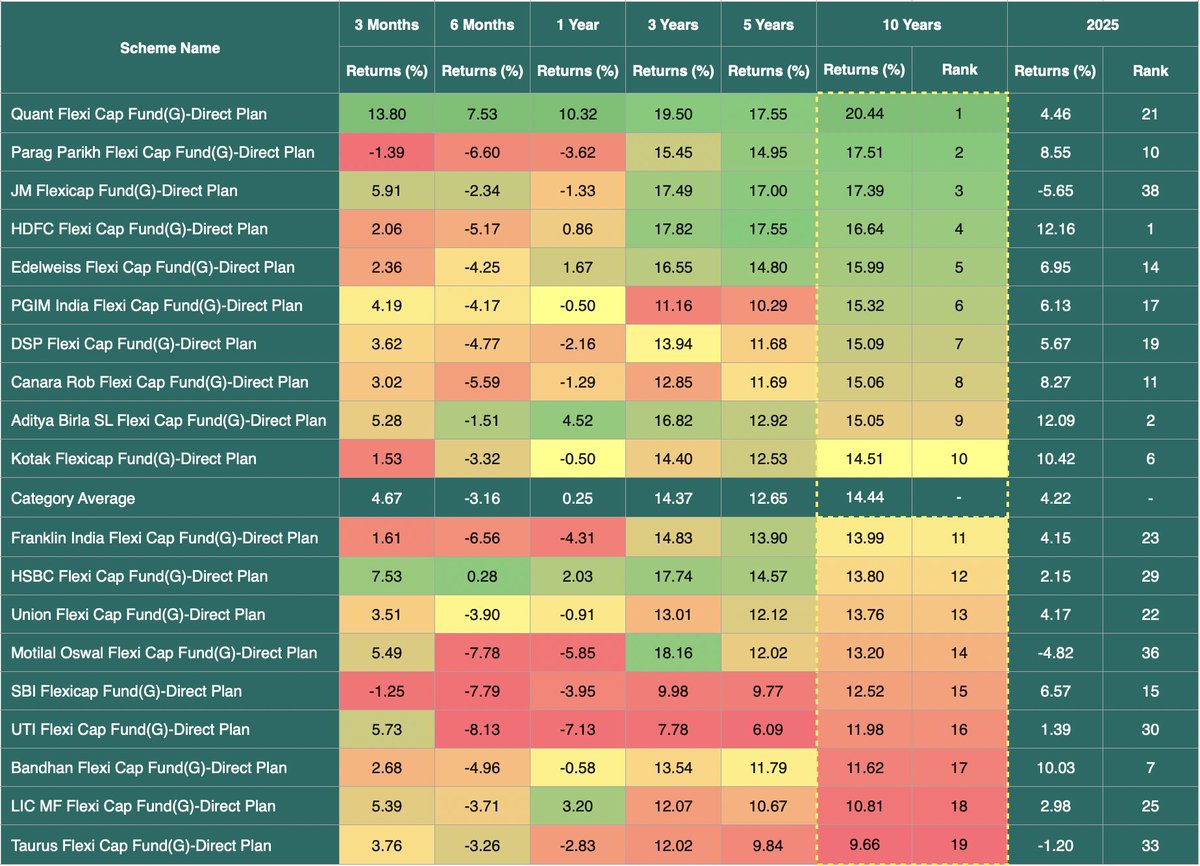Viewport: 1200px width, 866px height.
Task: Click Parag Parikh's 6 Months value "-6.60"
Action: (482, 152)
